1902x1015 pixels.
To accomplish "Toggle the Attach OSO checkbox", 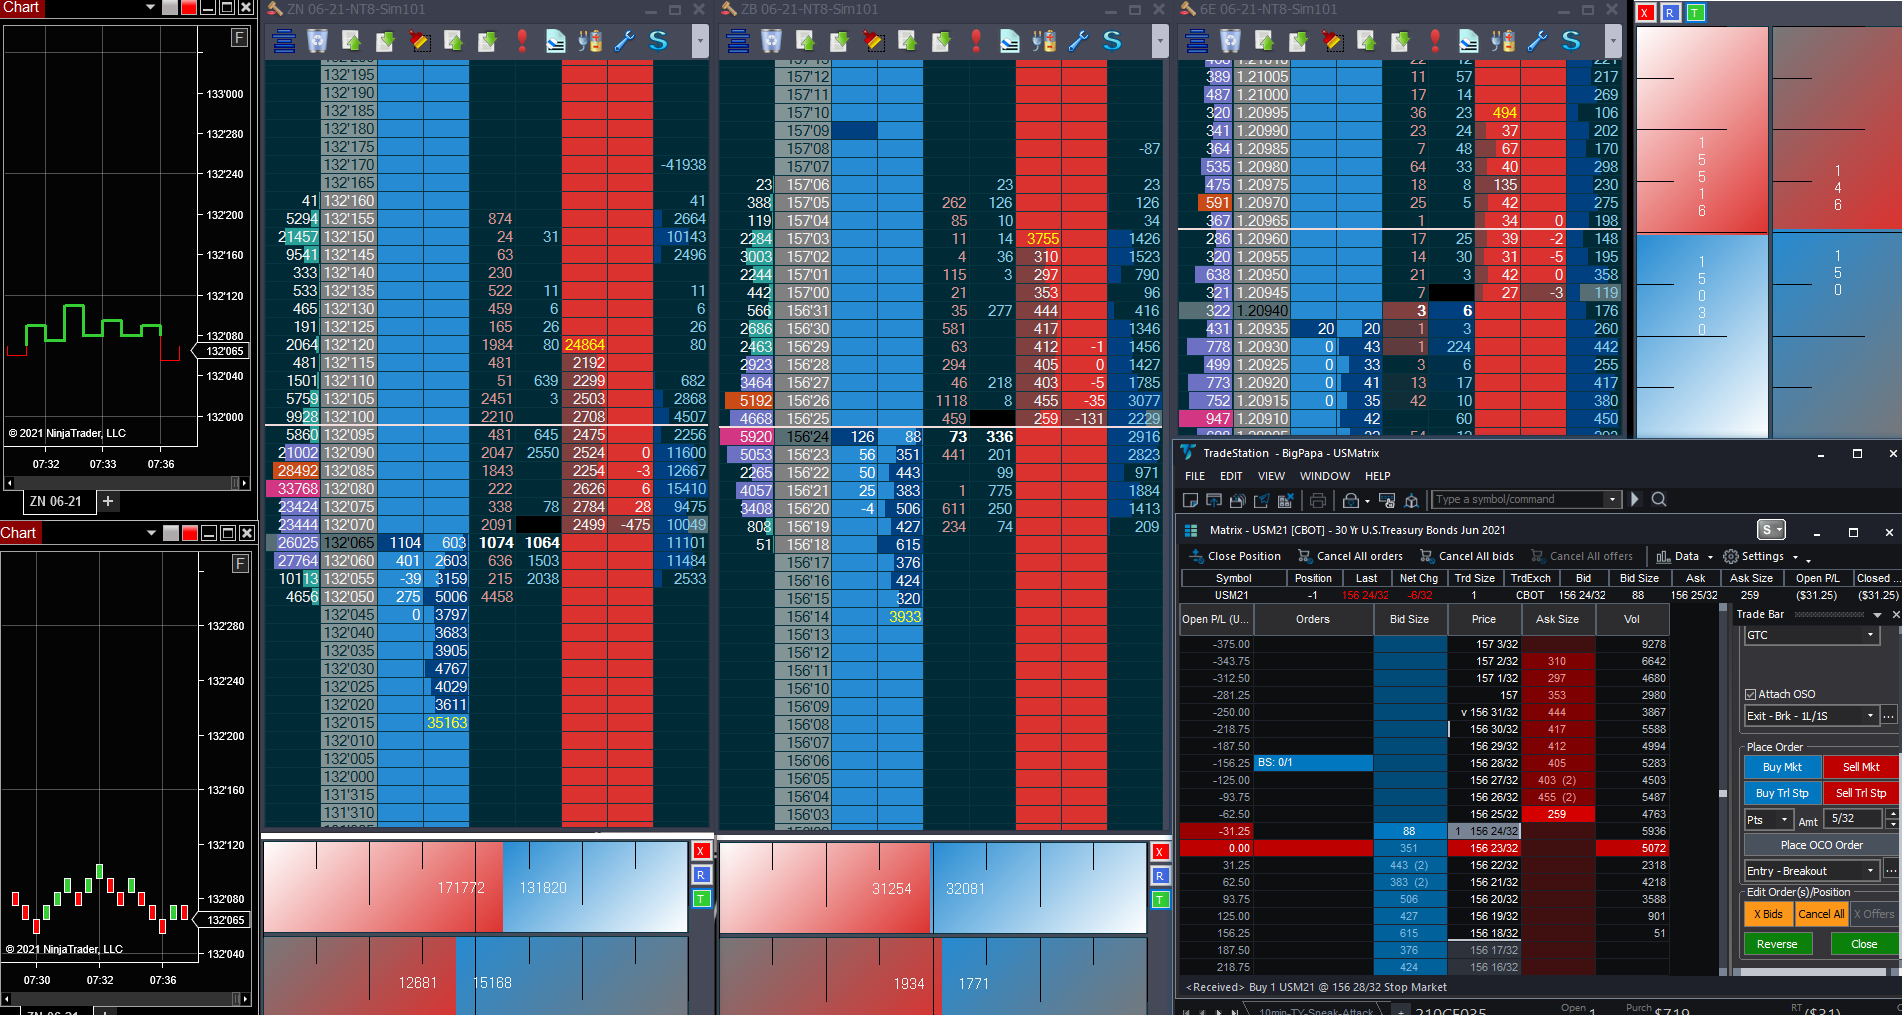I will pos(1751,694).
